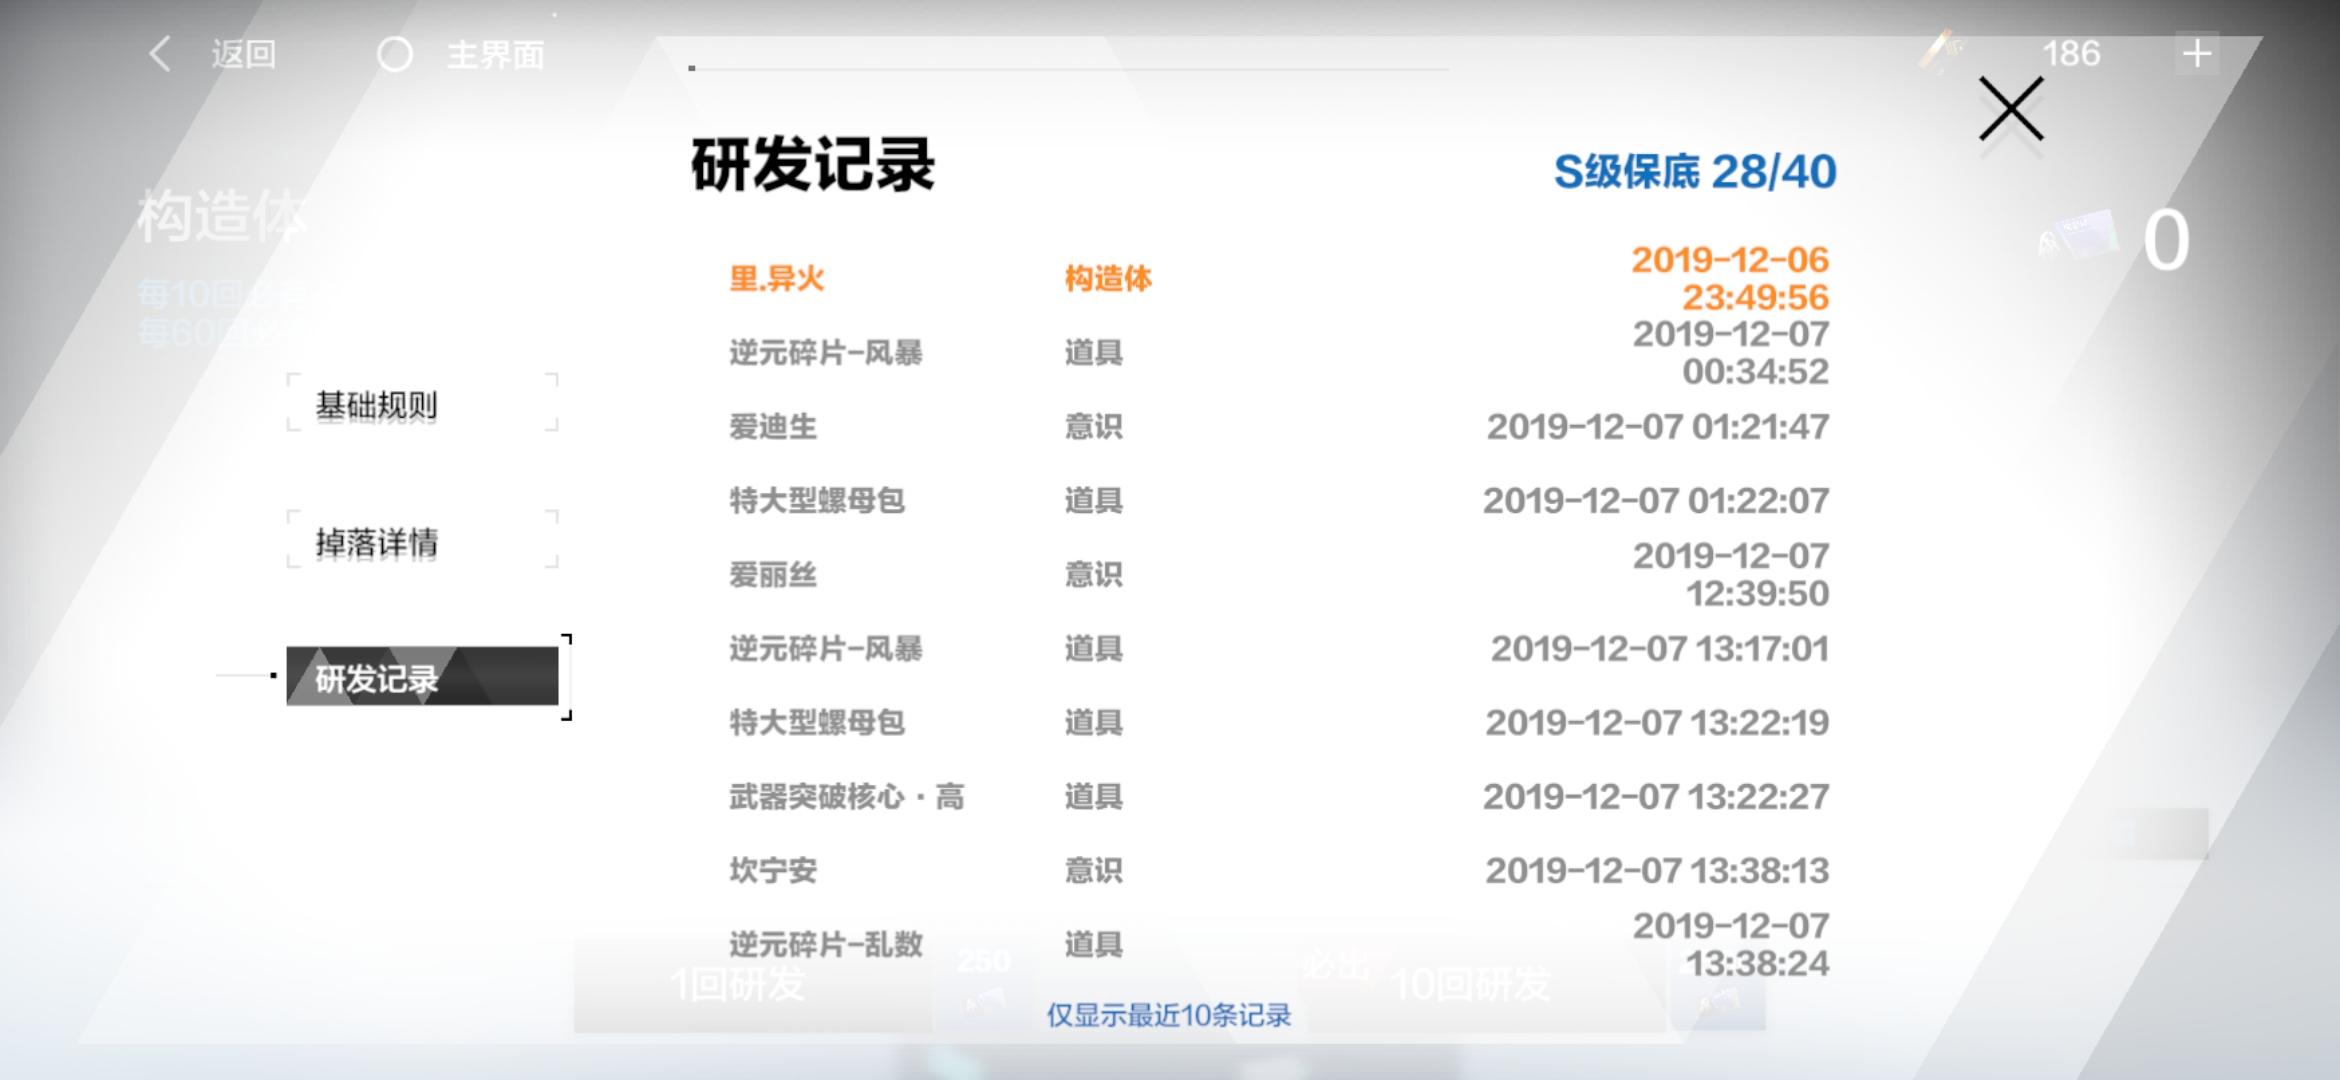Screen dimensions: 2340x1080
Task: Tap the currency icon left of 186
Action: click(1941, 52)
